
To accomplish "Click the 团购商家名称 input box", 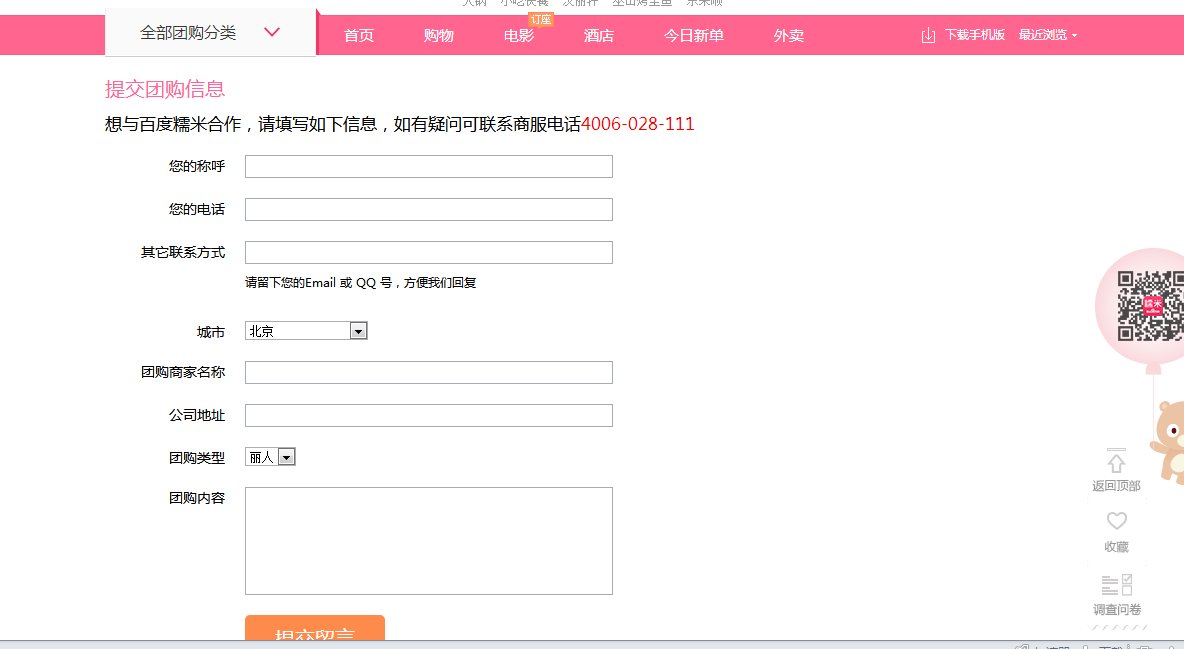I will pyautogui.click(x=428, y=372).
